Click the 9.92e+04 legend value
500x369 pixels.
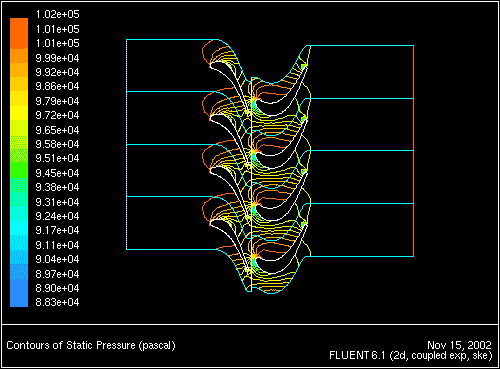[57, 72]
